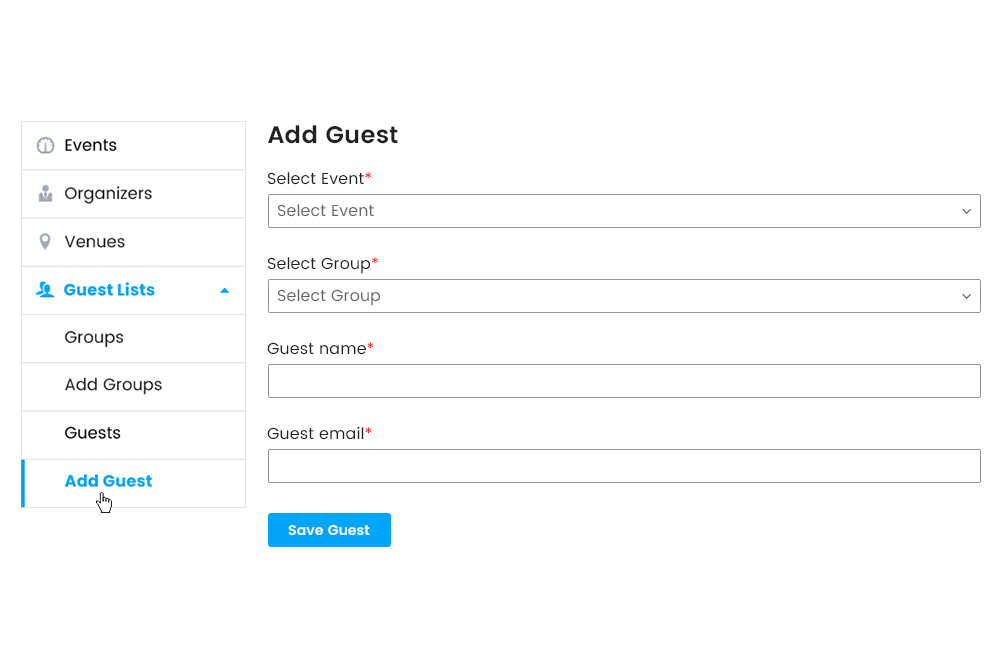This screenshot has width=1000, height=667.
Task: Go to the Events sidebar label
Action: tap(91, 146)
